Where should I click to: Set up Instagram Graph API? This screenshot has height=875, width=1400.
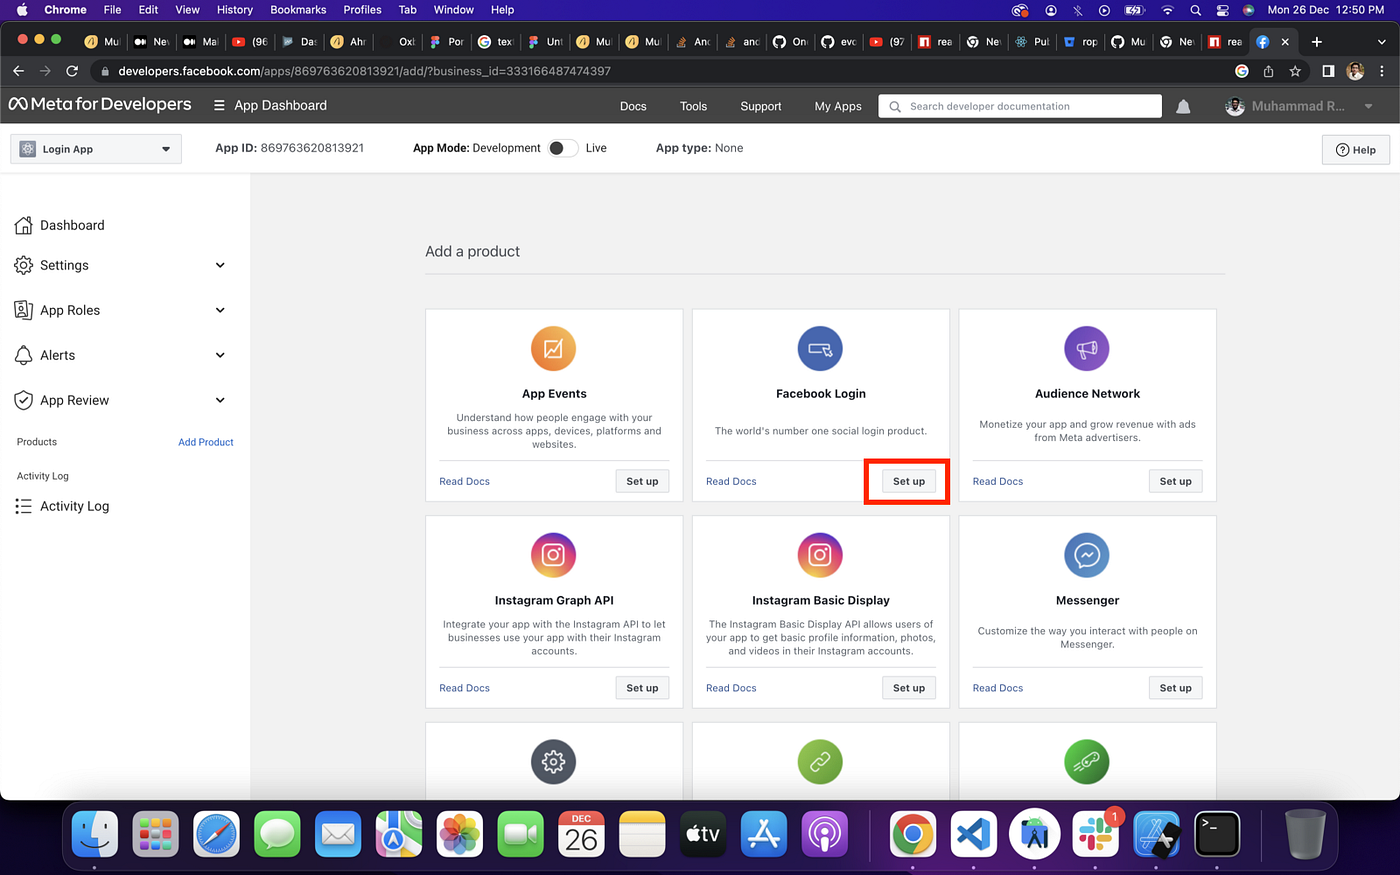pyautogui.click(x=642, y=688)
